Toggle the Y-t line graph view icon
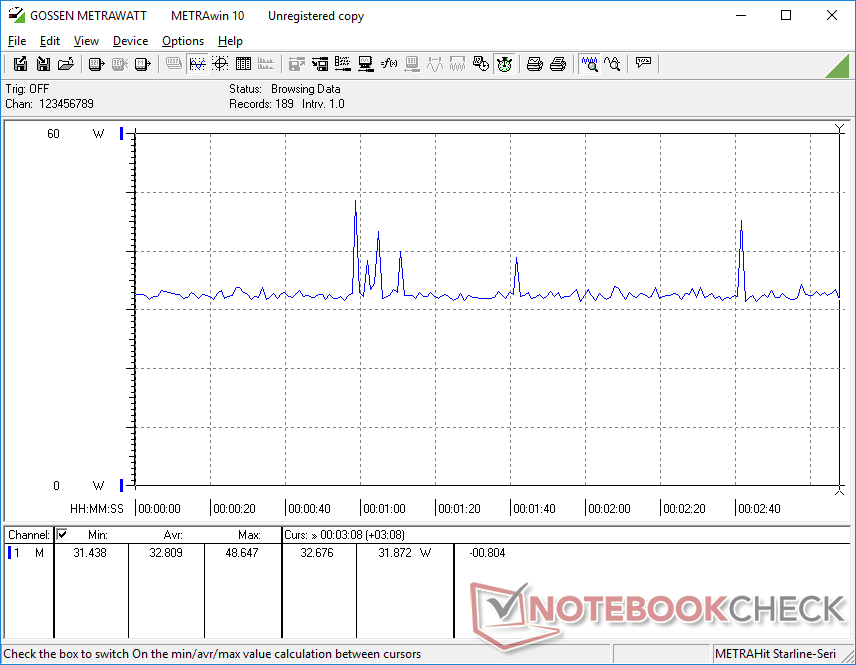The width and height of the screenshot is (856, 665). point(197,64)
